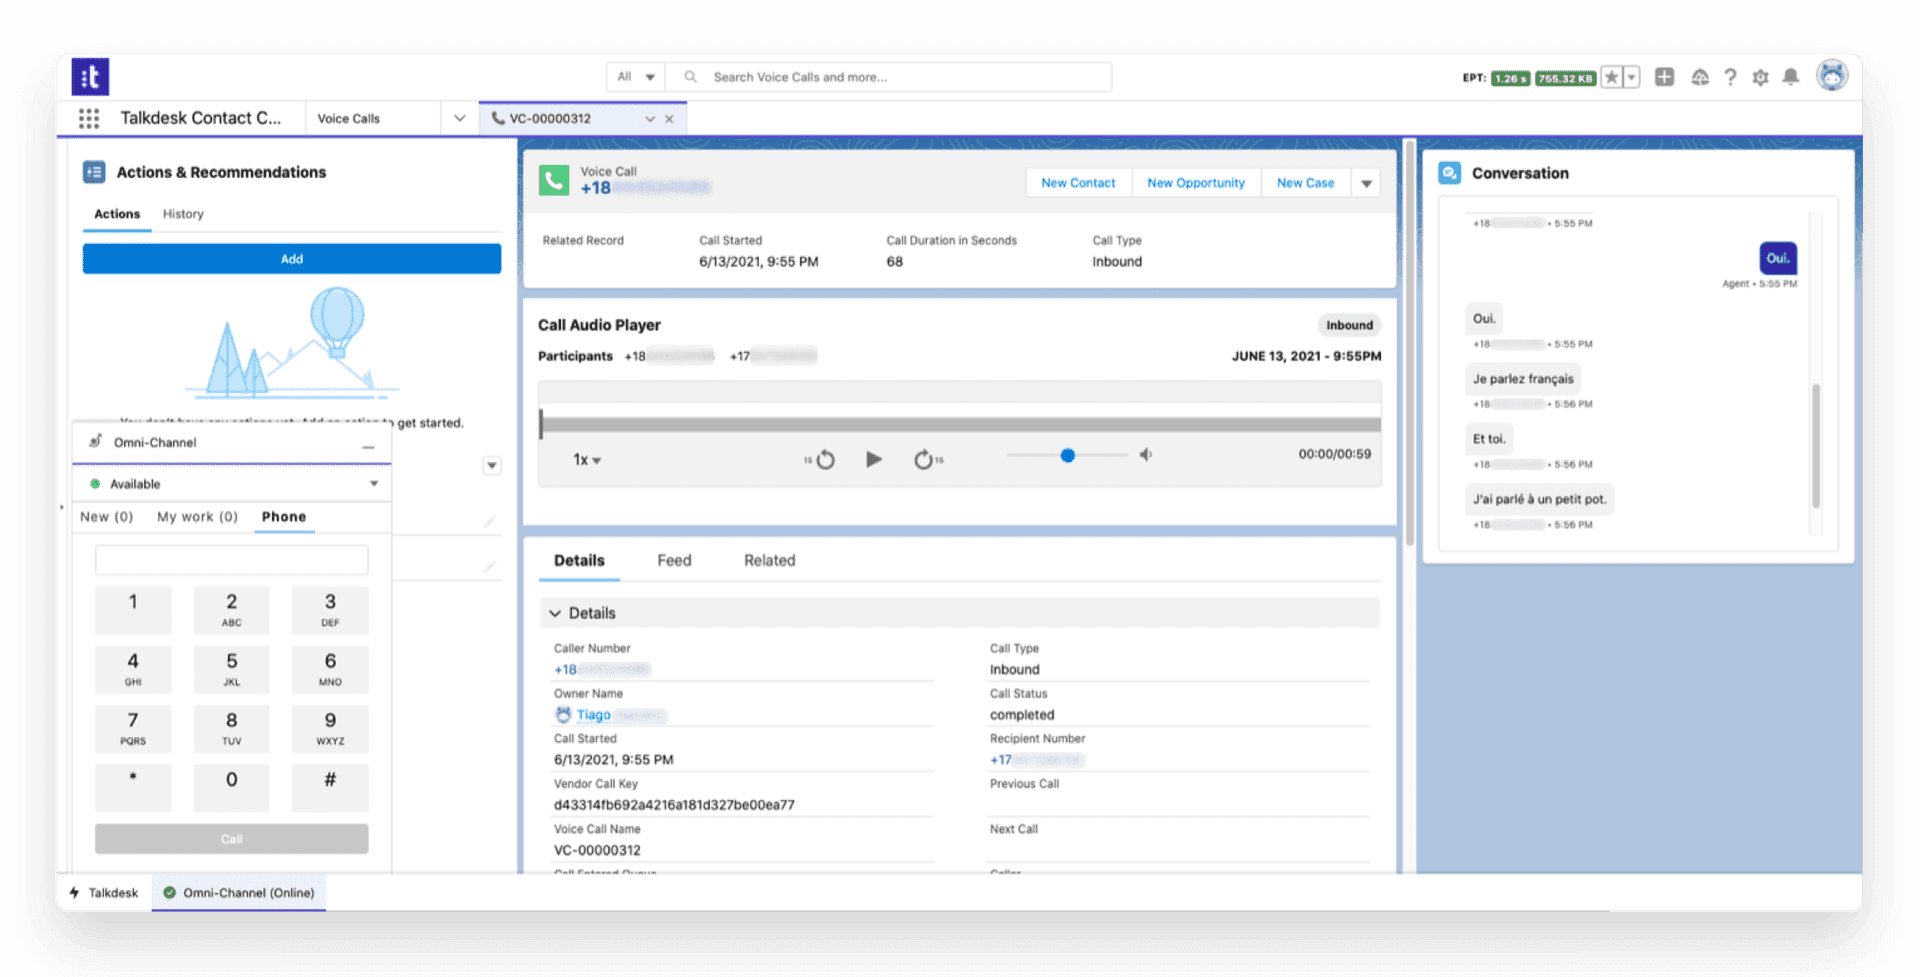Mute the call audio player volume
Image resolution: width=1920 pixels, height=977 pixels.
(1145, 455)
